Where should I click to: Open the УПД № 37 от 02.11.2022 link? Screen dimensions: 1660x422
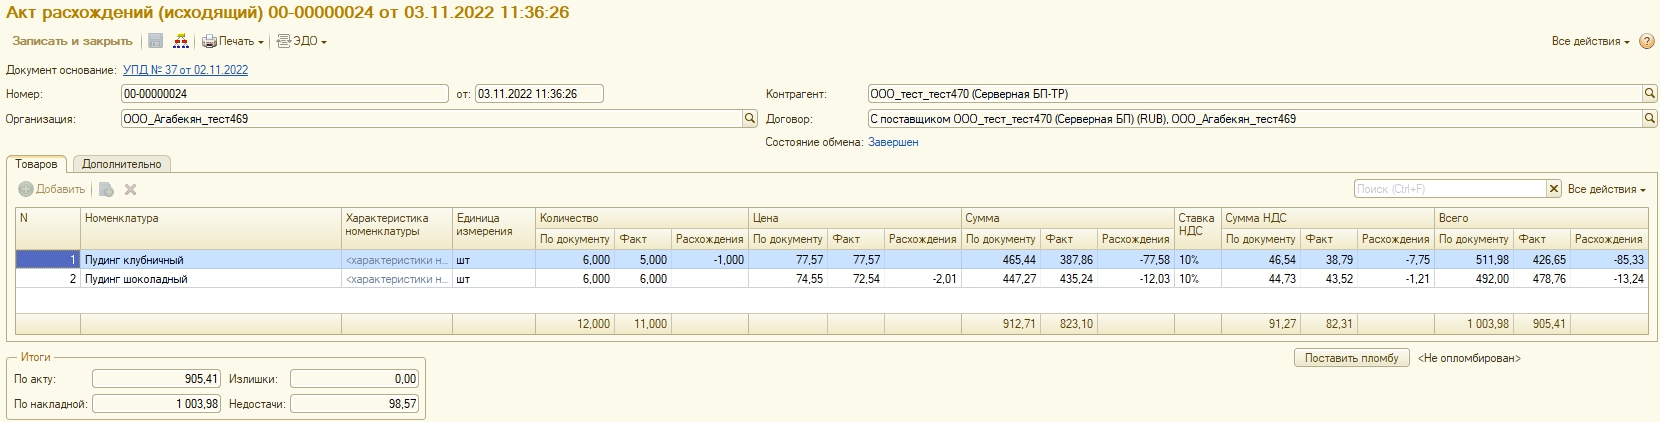coord(185,70)
